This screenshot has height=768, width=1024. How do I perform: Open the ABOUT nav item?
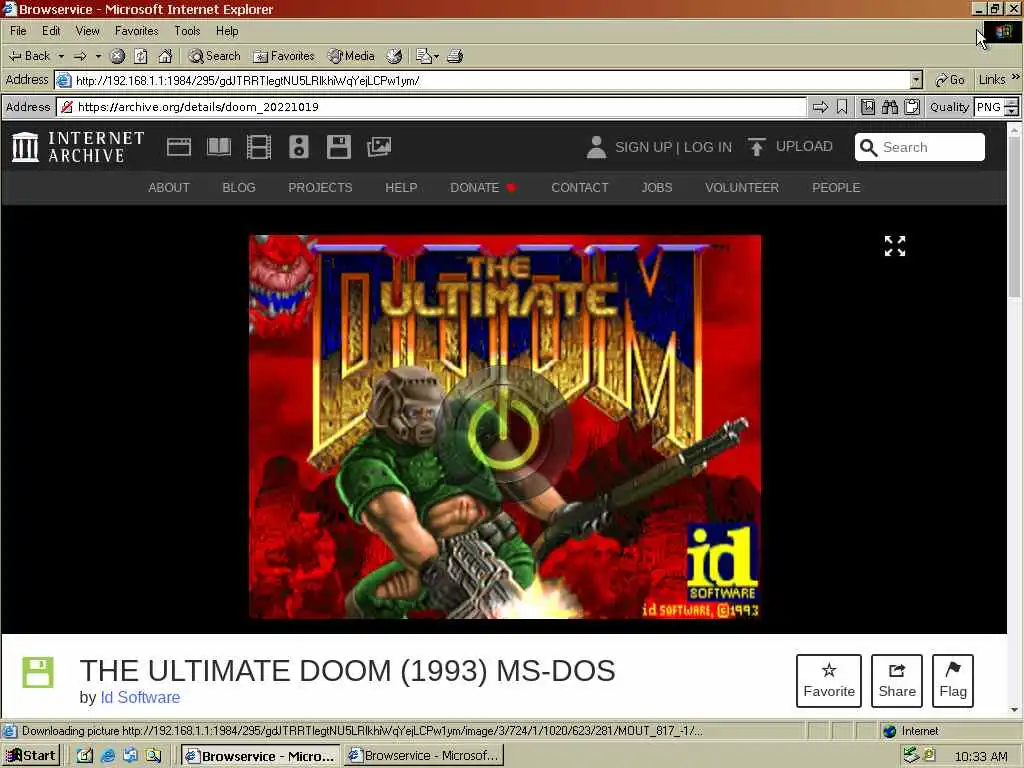[168, 187]
